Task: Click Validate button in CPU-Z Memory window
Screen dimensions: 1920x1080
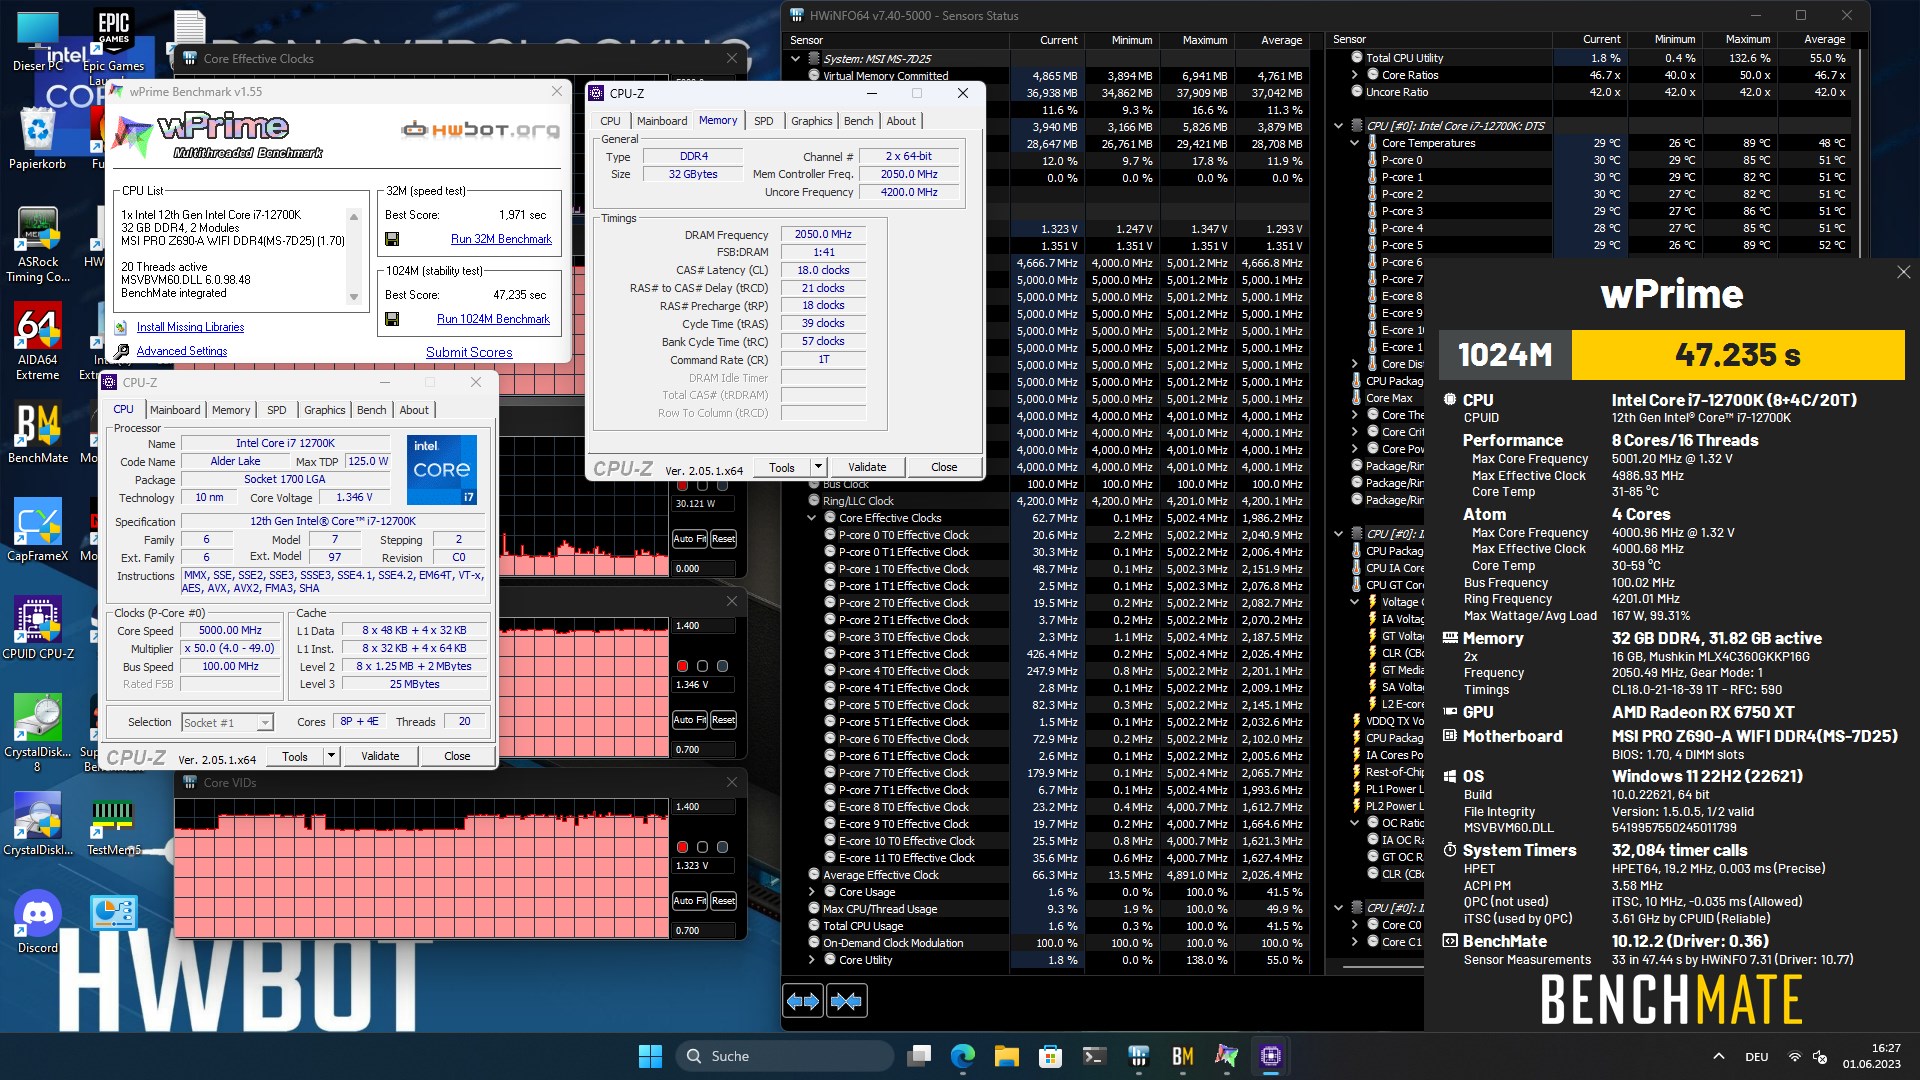Action: point(867,467)
